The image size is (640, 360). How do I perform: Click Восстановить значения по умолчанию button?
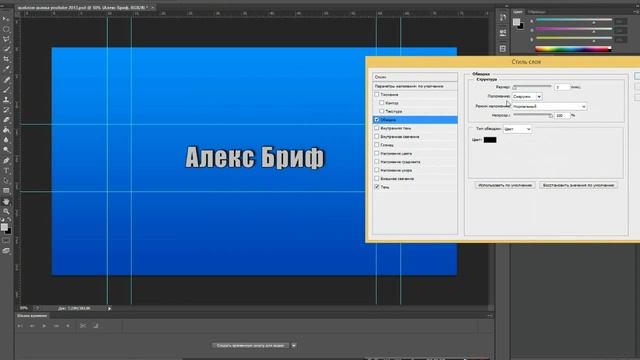(x=578, y=185)
